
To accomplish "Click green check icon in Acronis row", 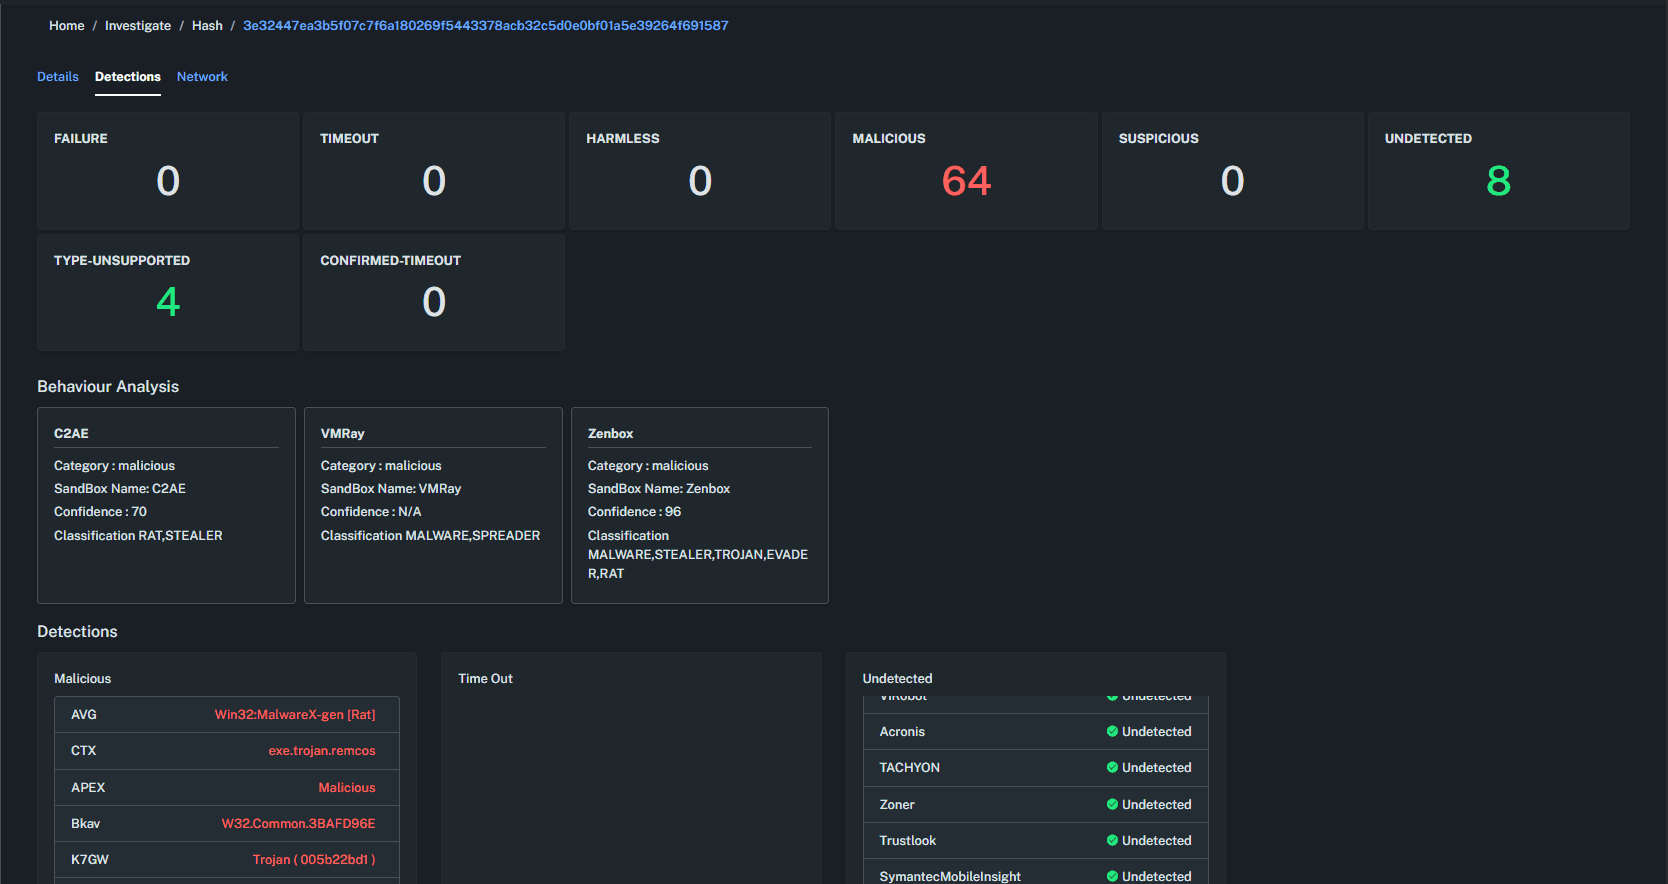I will point(1112,732).
